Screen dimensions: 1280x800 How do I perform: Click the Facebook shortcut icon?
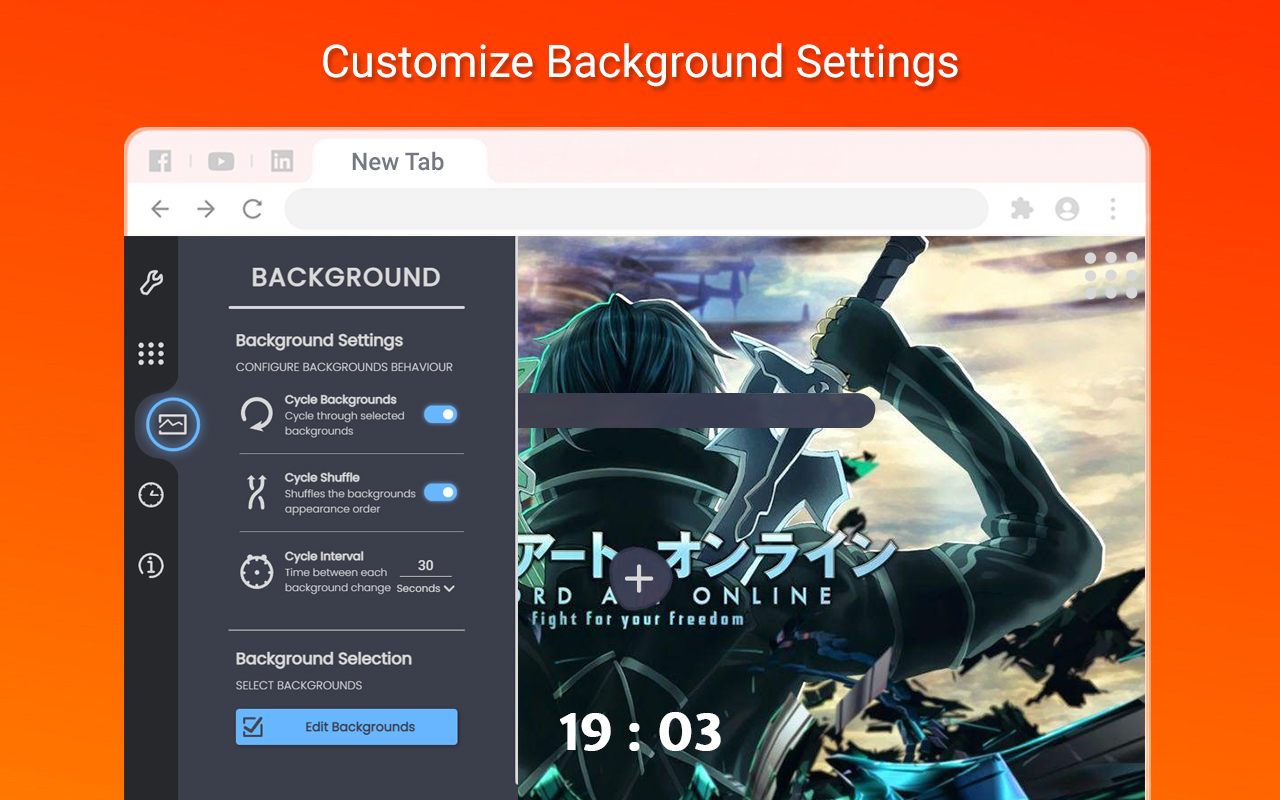[160, 161]
